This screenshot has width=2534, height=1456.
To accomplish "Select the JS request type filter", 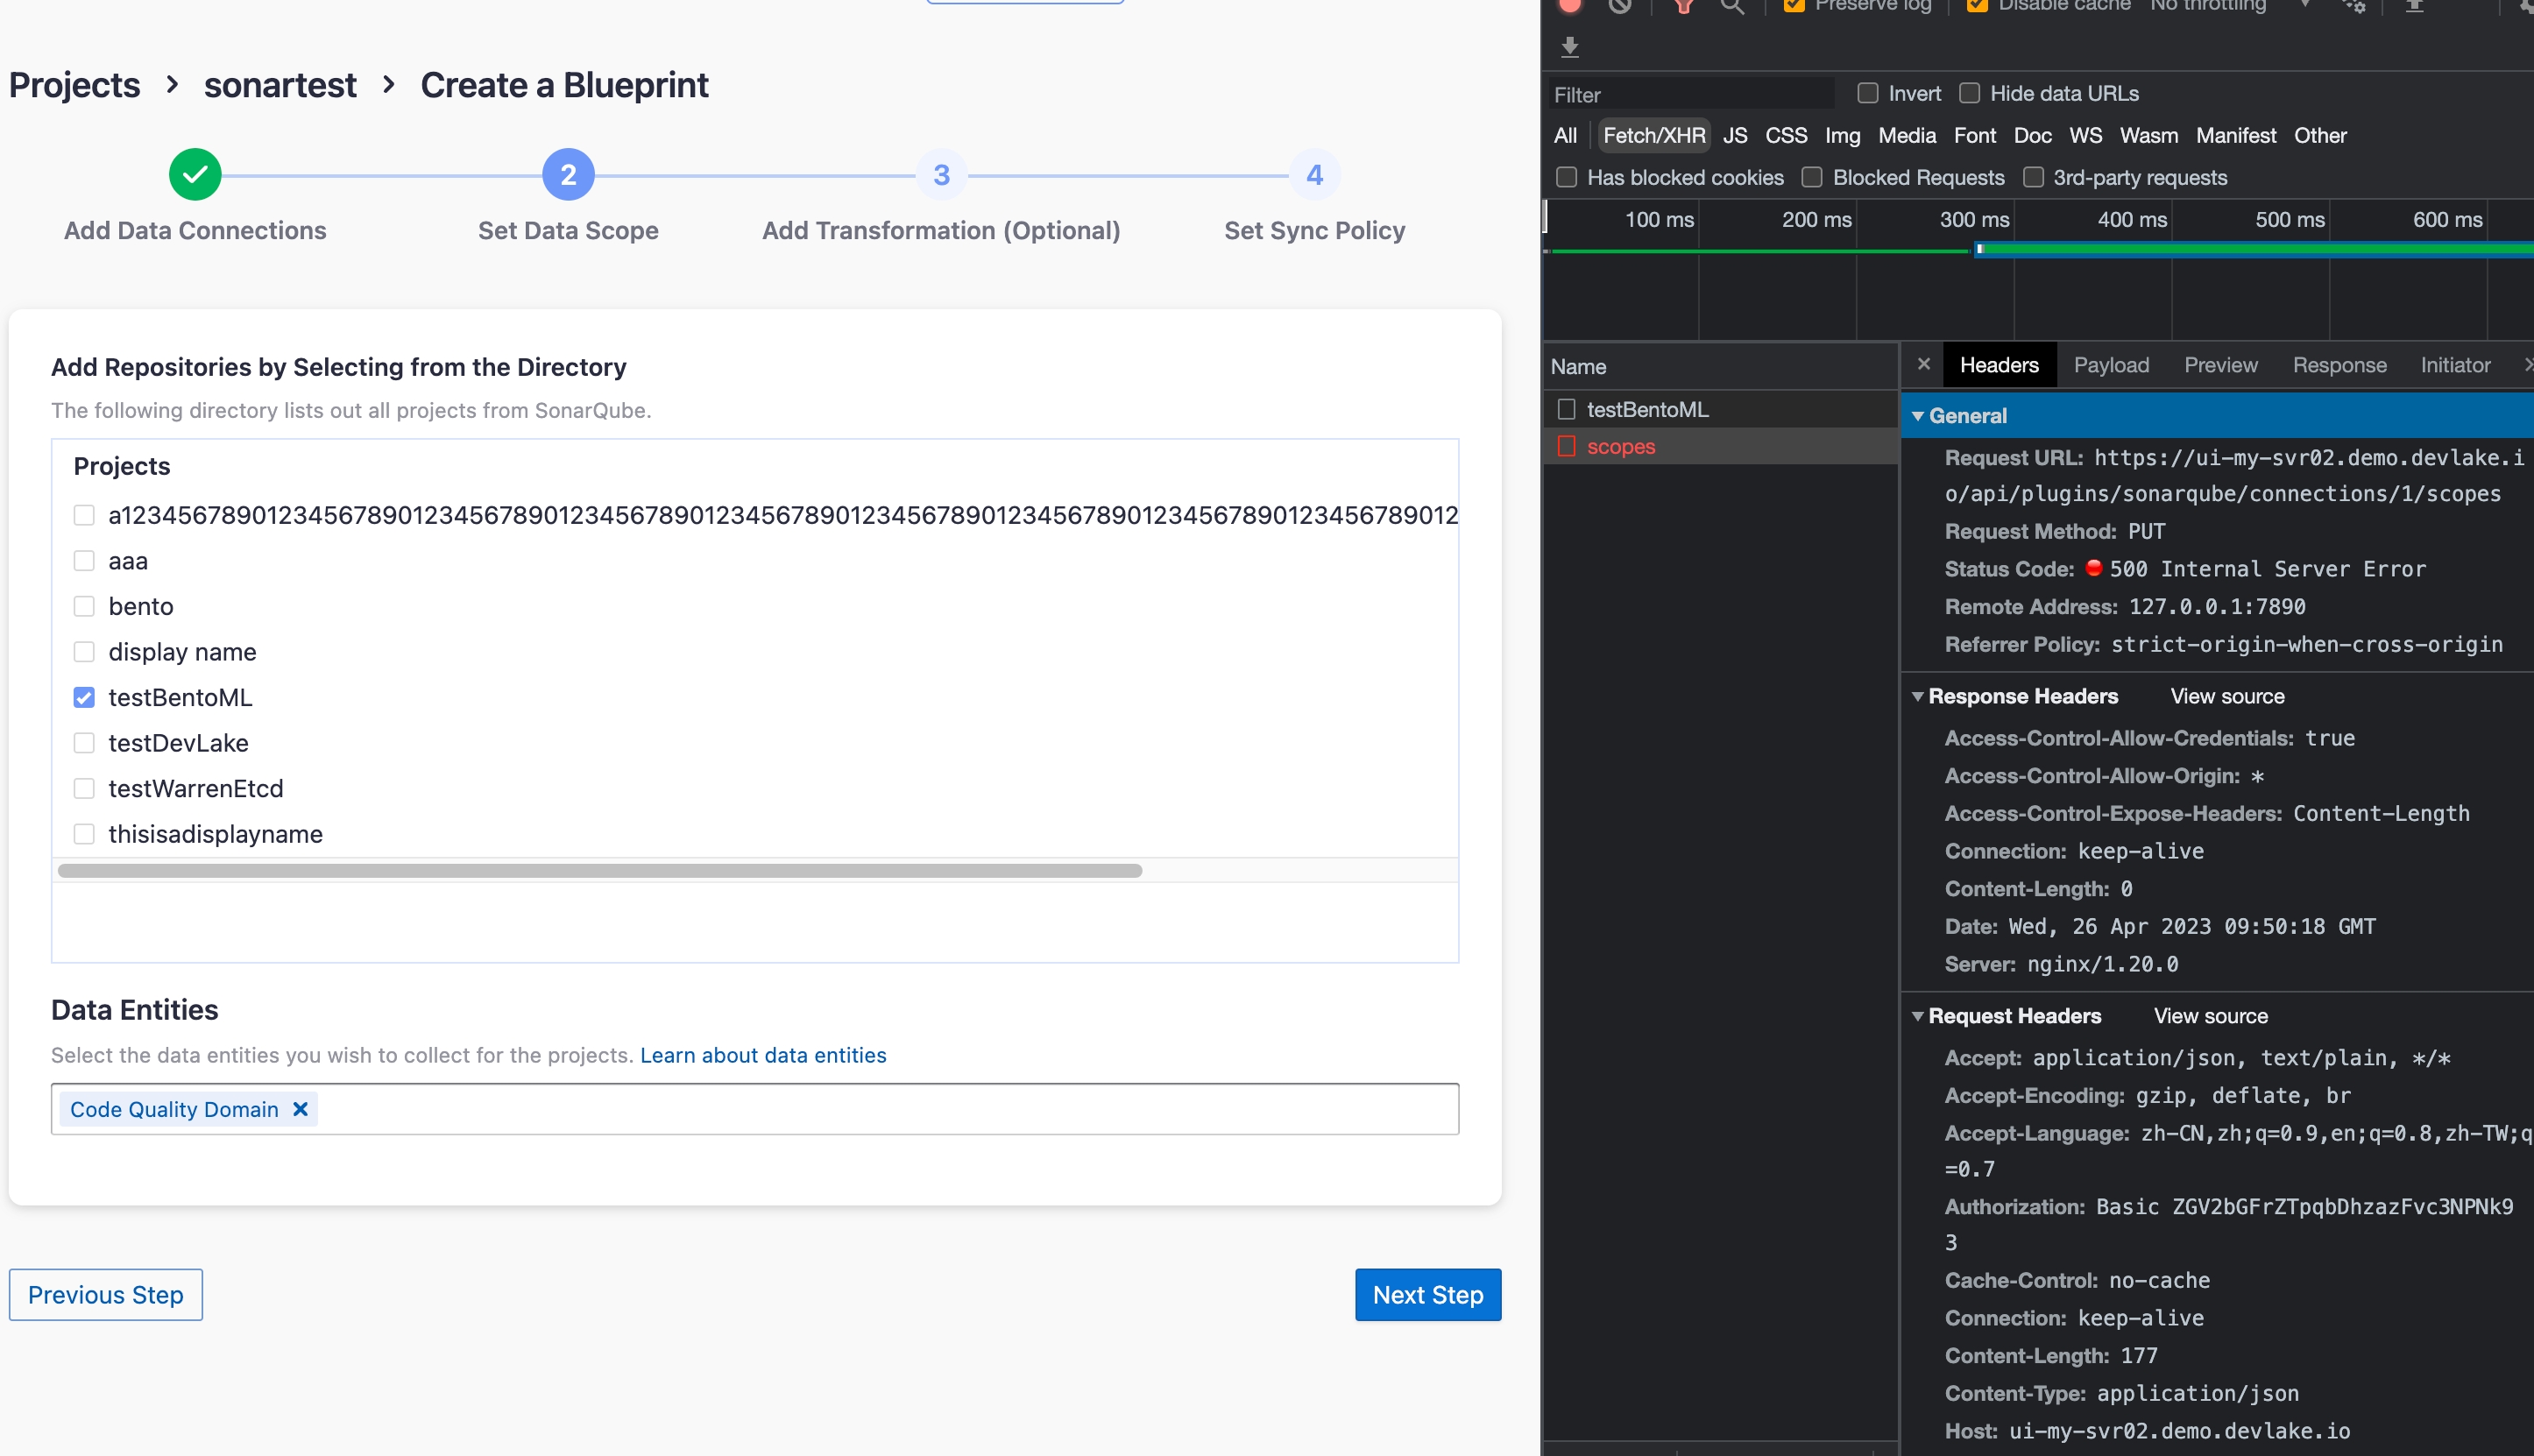I will point(1735,135).
